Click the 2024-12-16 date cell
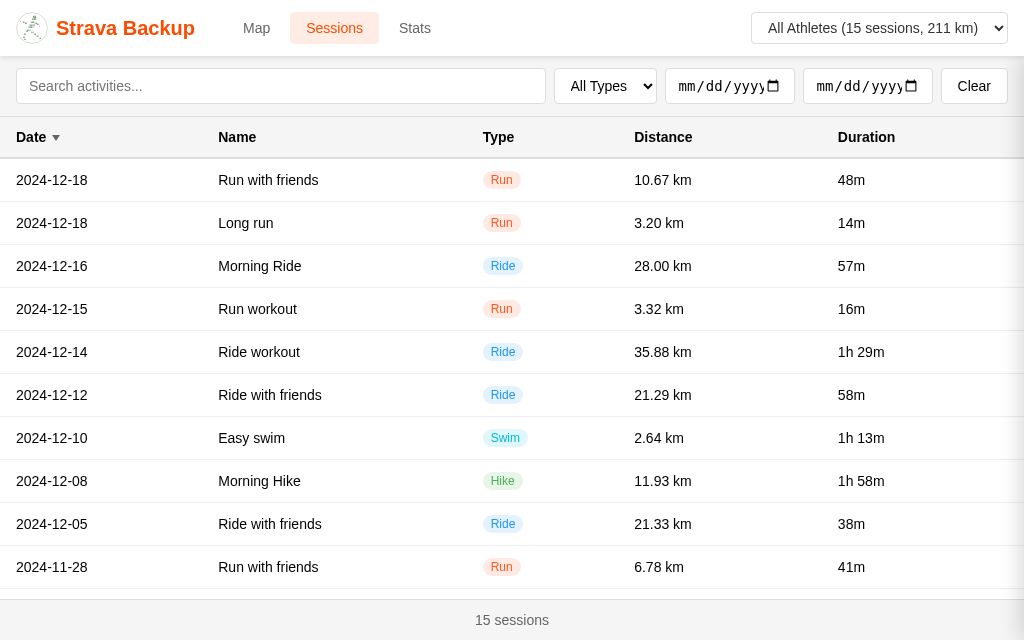 [x=52, y=266]
